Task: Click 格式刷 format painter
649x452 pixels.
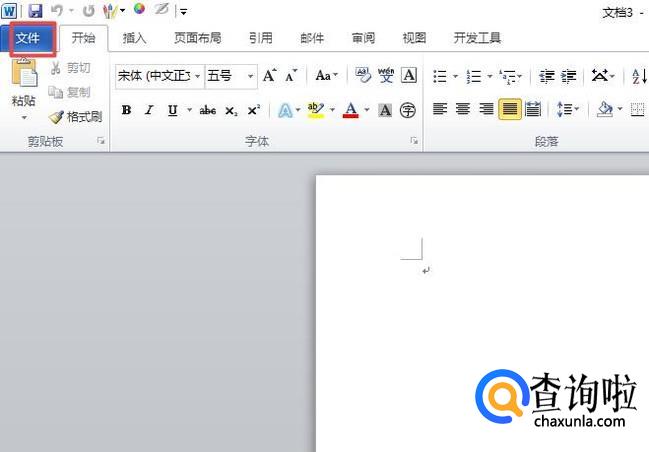Action: (x=76, y=117)
